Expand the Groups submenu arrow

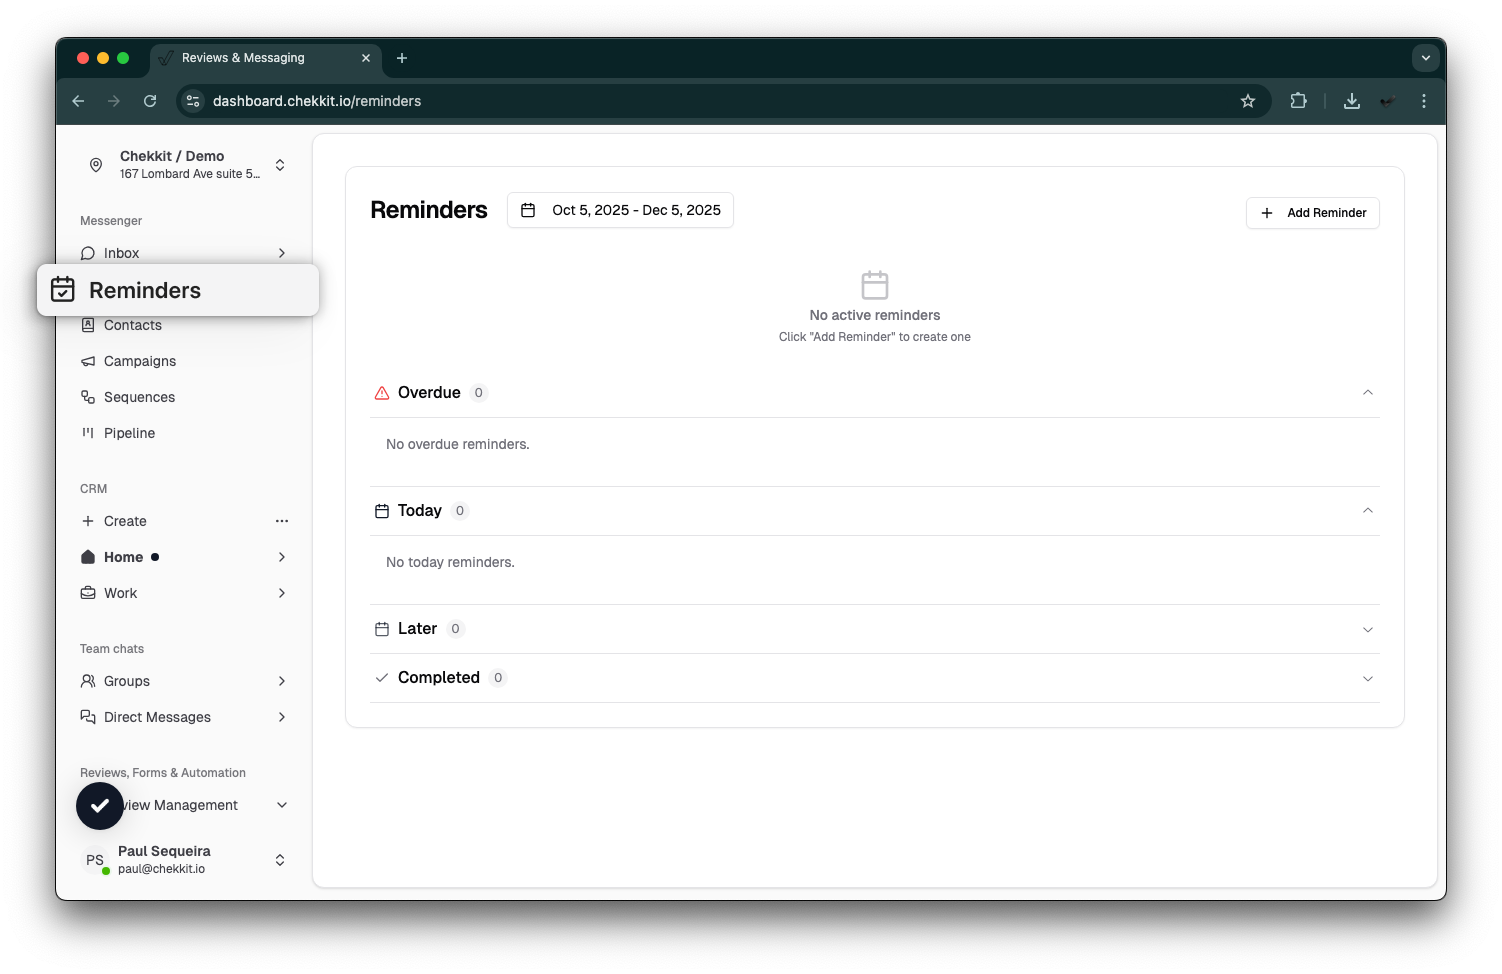click(282, 681)
